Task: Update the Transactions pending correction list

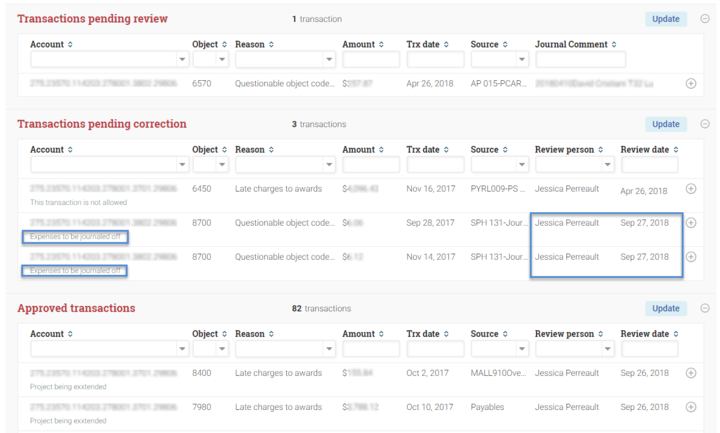Action: coord(666,124)
